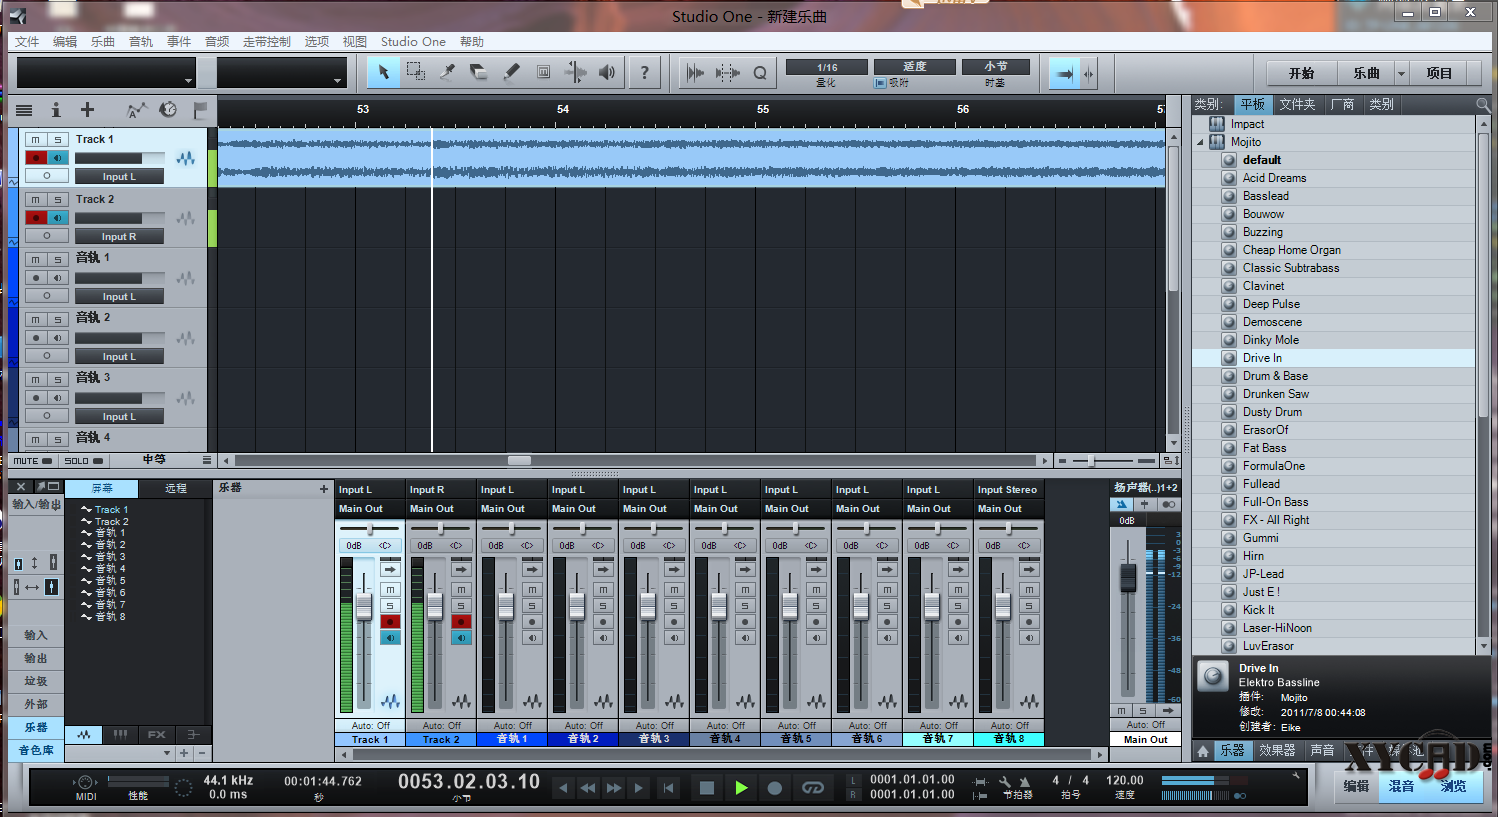
Task: Toggle the Loop transport button
Action: coord(812,788)
